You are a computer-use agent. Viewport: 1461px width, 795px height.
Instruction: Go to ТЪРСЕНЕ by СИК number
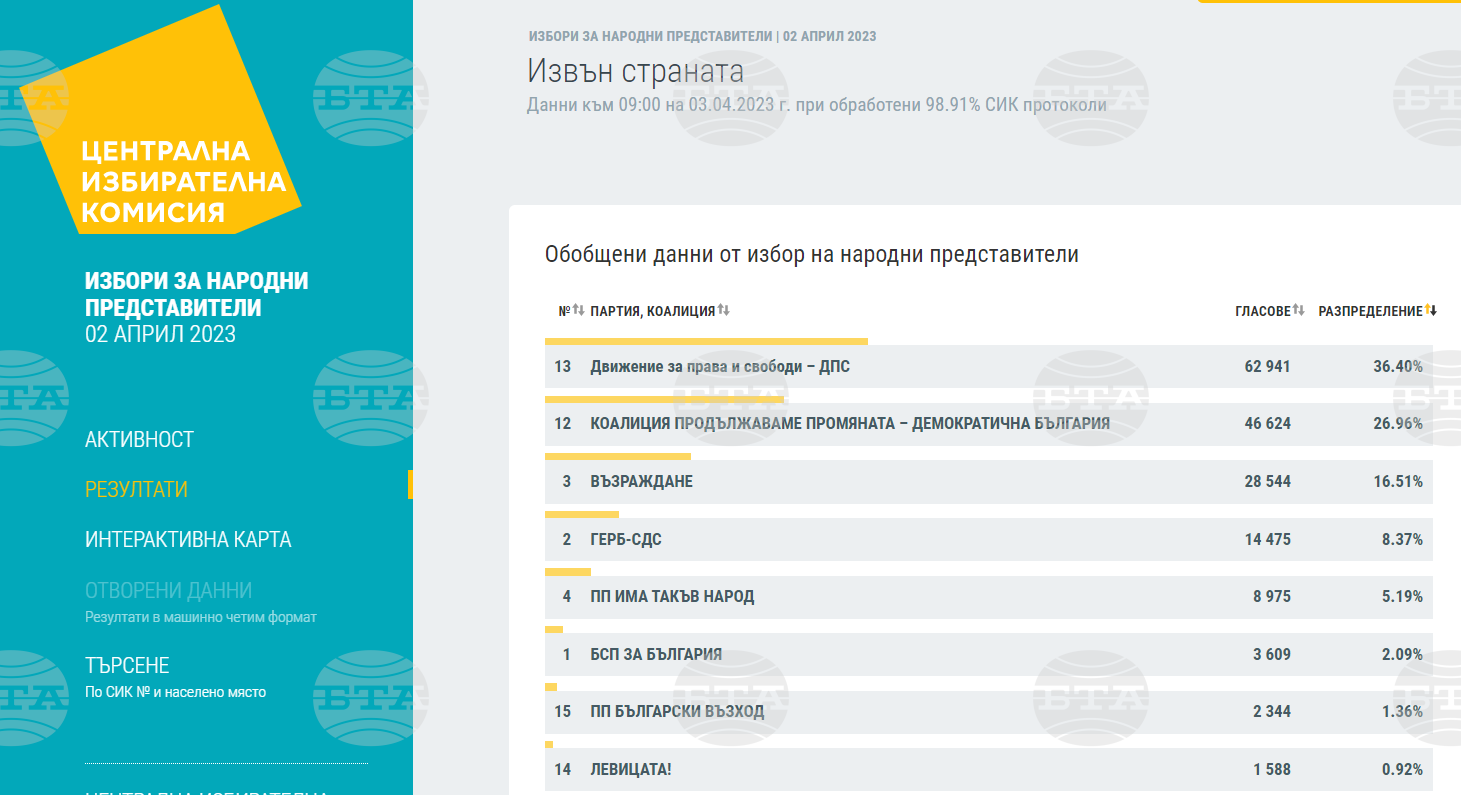point(127,666)
